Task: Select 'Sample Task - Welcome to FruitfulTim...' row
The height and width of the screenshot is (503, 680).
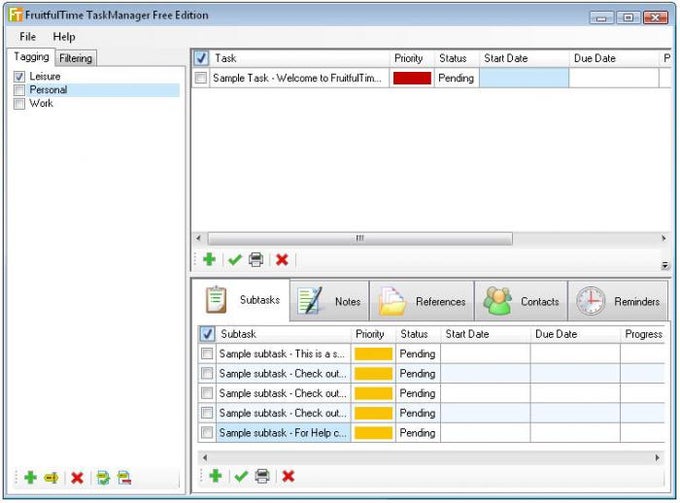Action: pos(298,78)
